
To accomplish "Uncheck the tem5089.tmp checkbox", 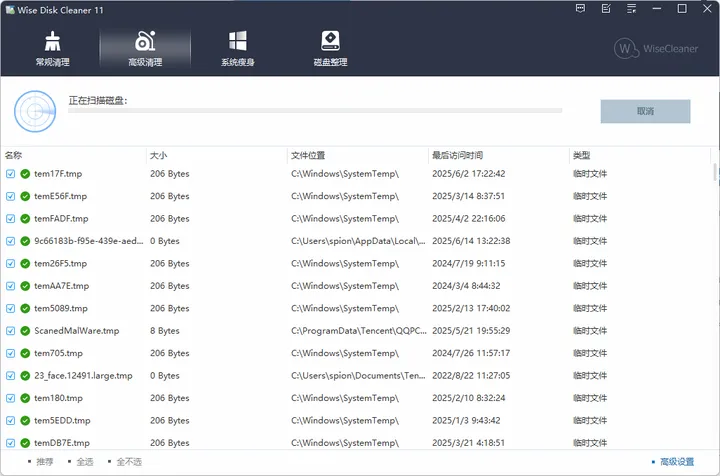I will (11, 308).
